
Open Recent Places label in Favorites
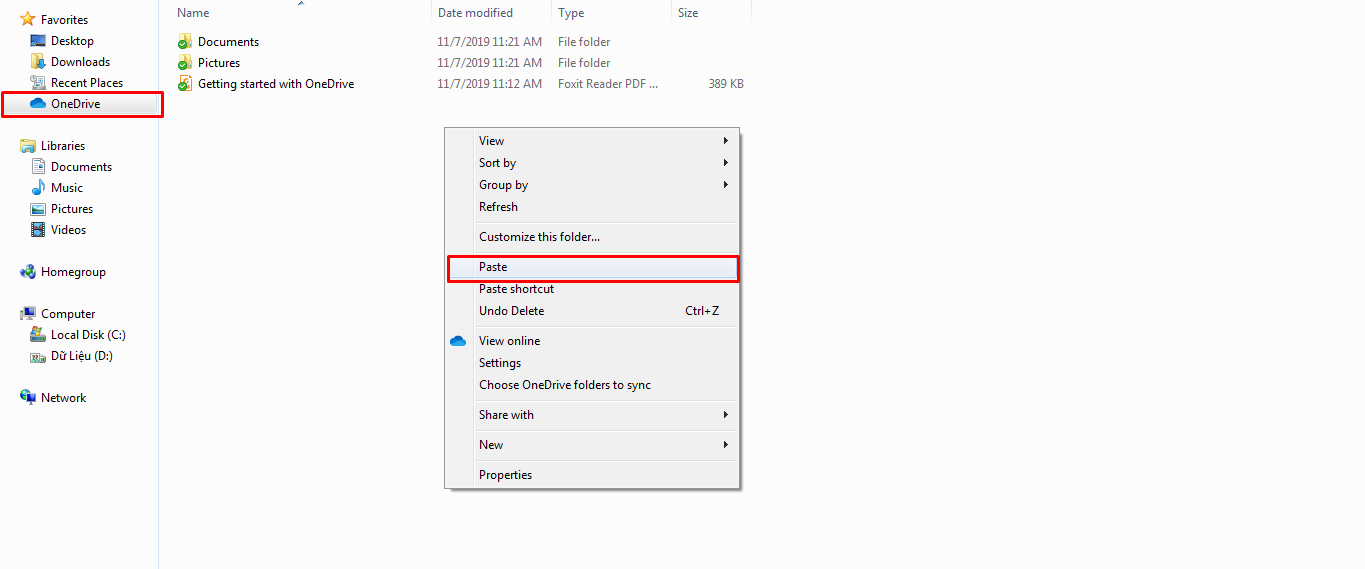(87, 83)
